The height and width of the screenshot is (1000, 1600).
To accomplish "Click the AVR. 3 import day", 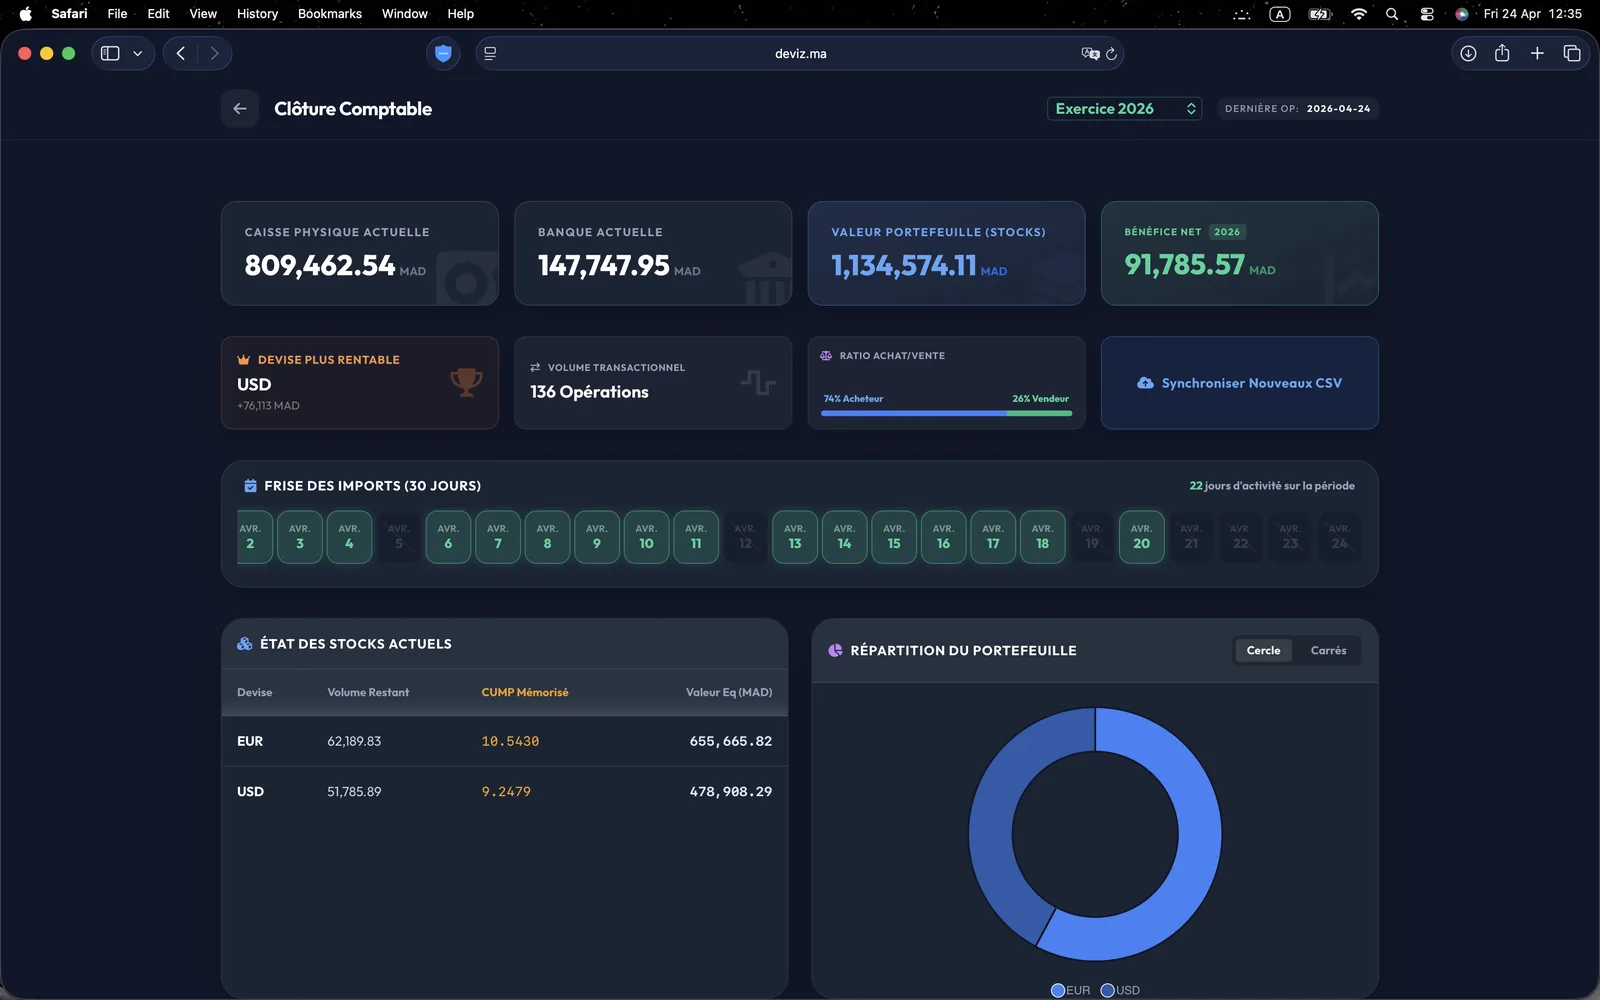I will point(299,537).
